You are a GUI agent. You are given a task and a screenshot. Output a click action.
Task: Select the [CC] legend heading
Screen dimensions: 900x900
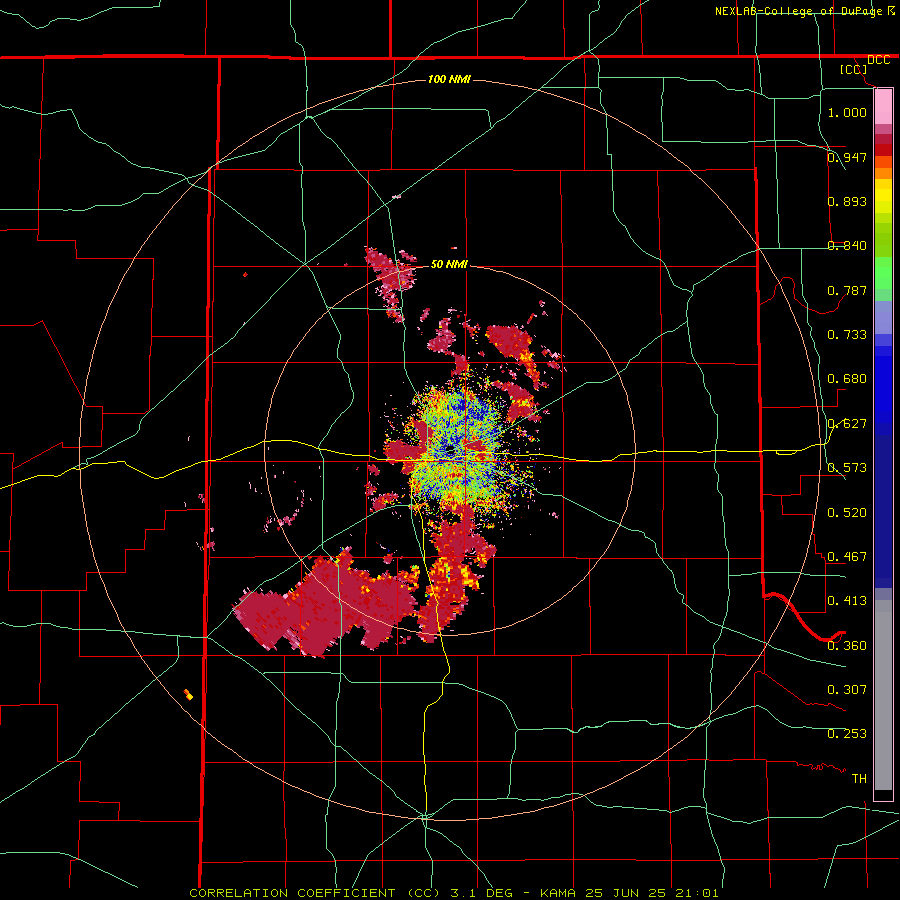(x=854, y=69)
